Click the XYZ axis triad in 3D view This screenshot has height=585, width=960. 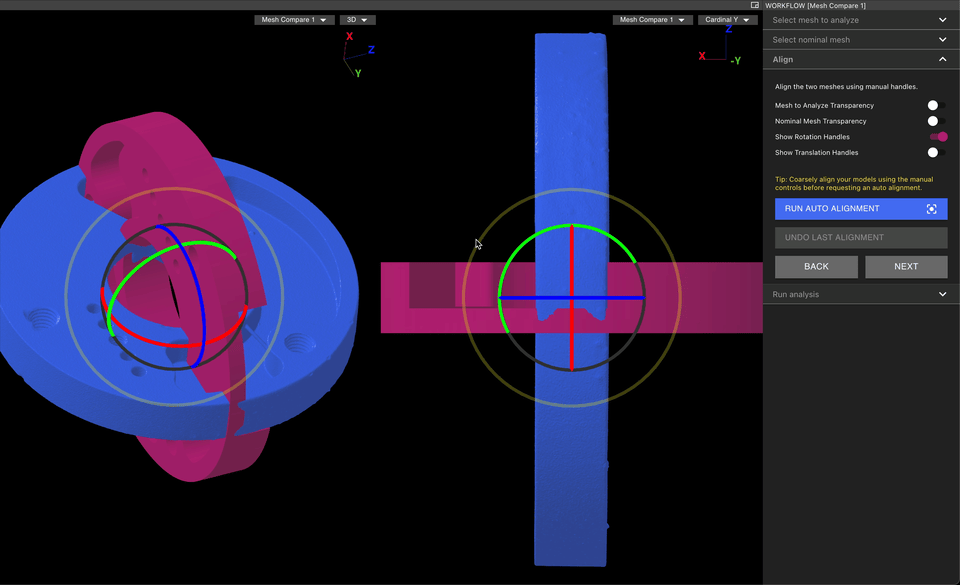coord(359,54)
